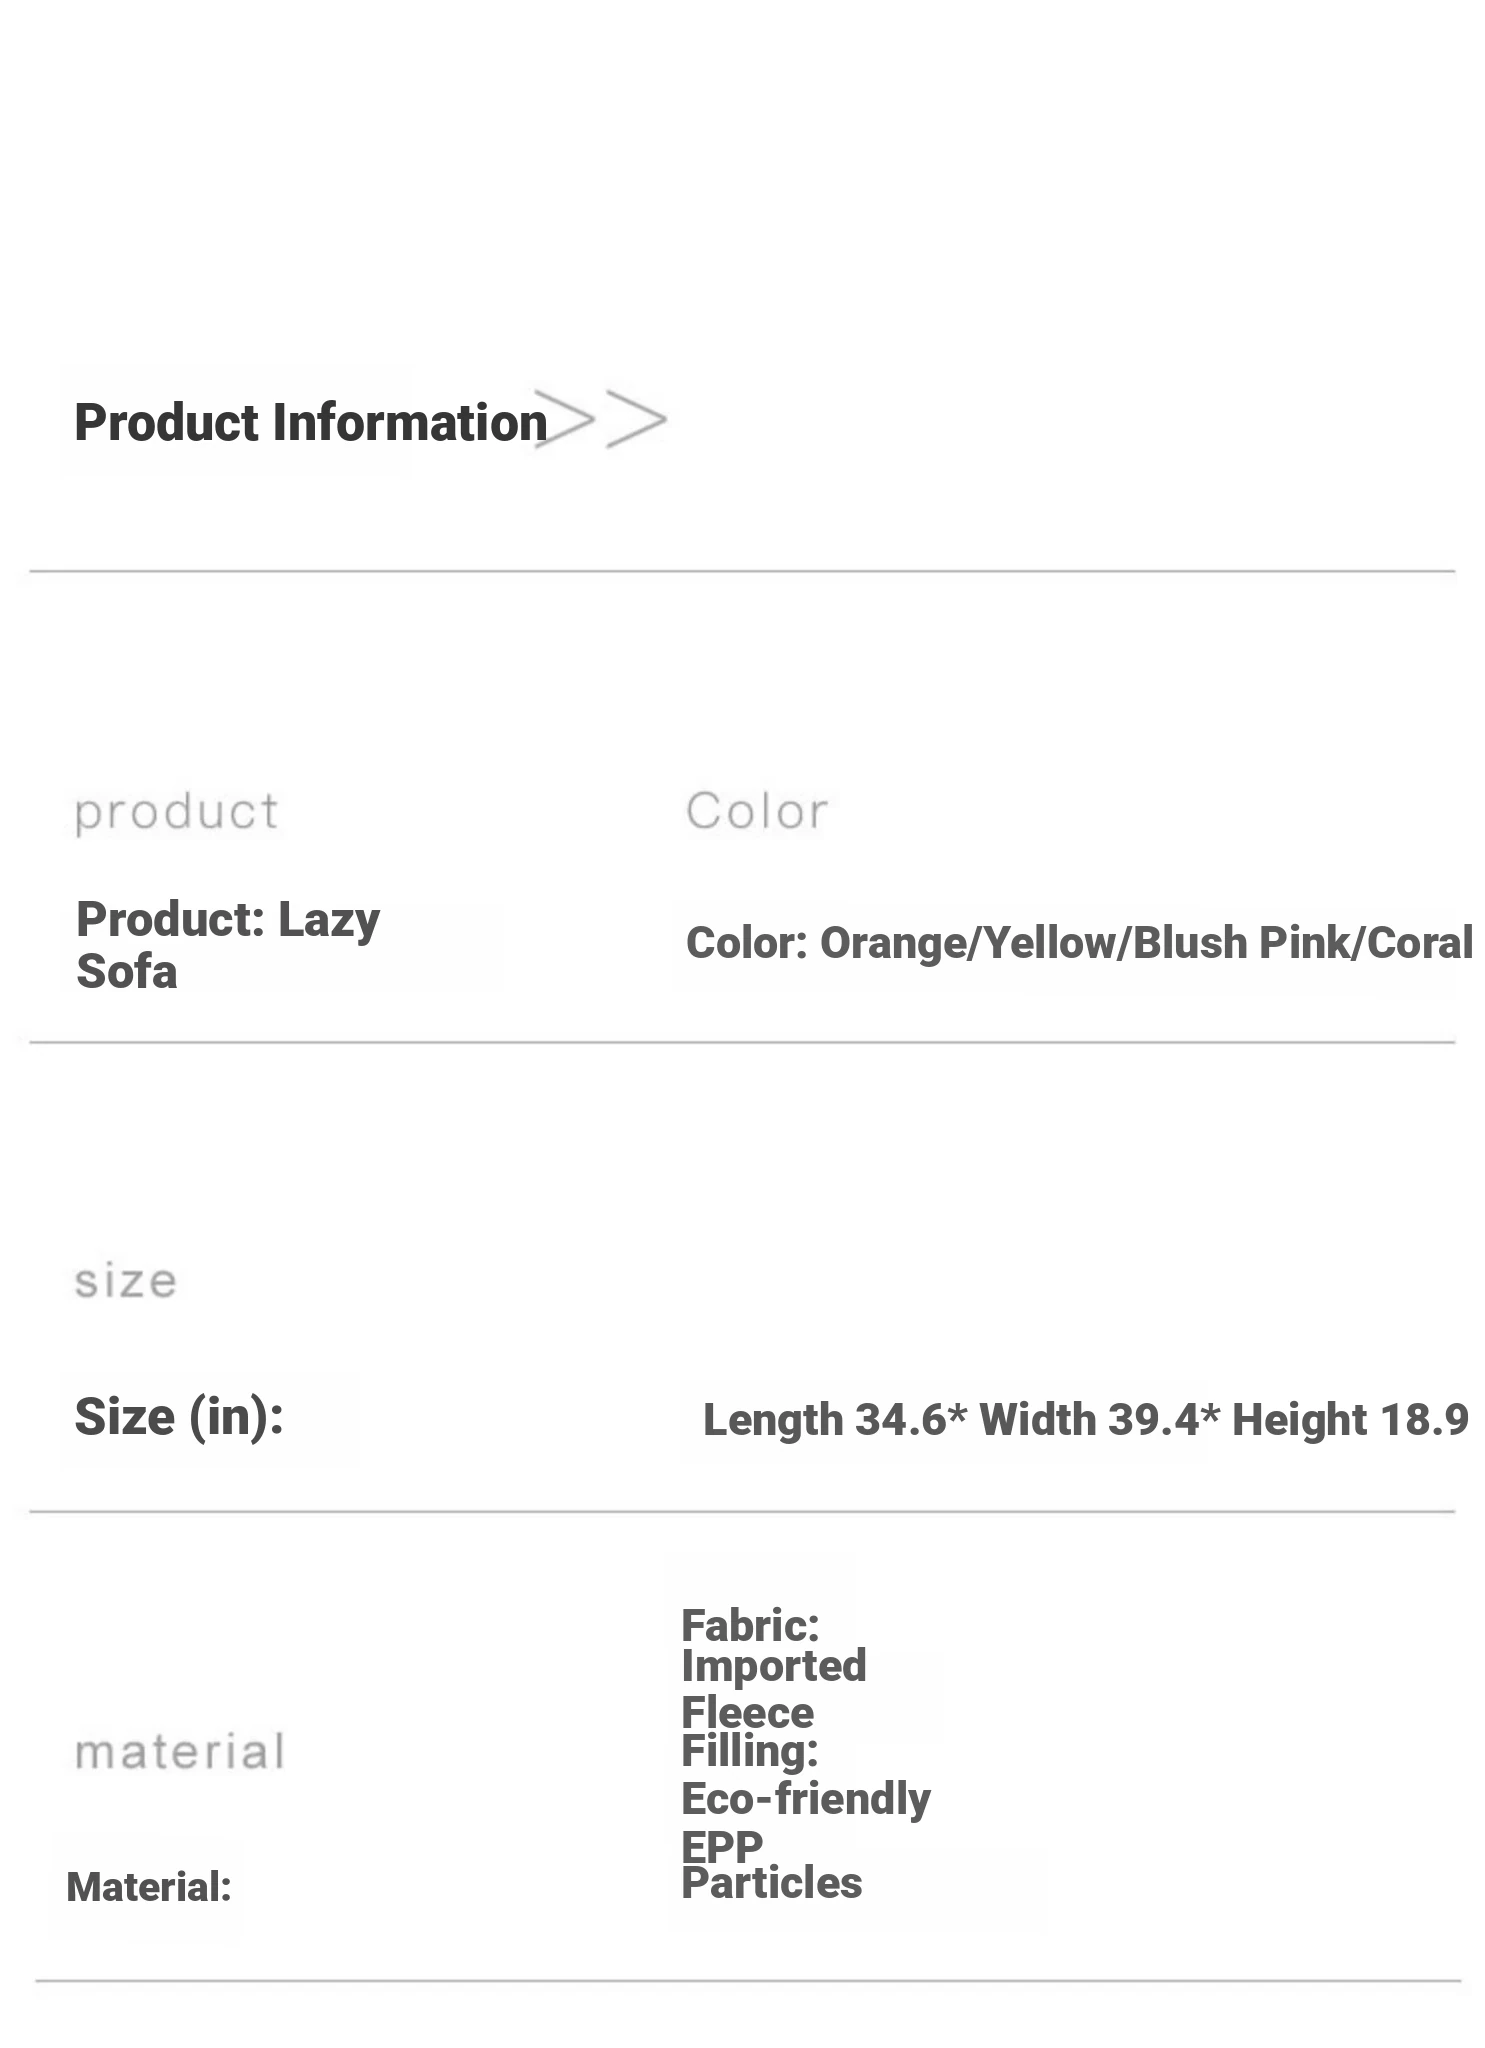Screen dimensions: 1485x2048
Task: Click the "Fabric:" text line
Action: pyautogui.click(x=750, y=1626)
